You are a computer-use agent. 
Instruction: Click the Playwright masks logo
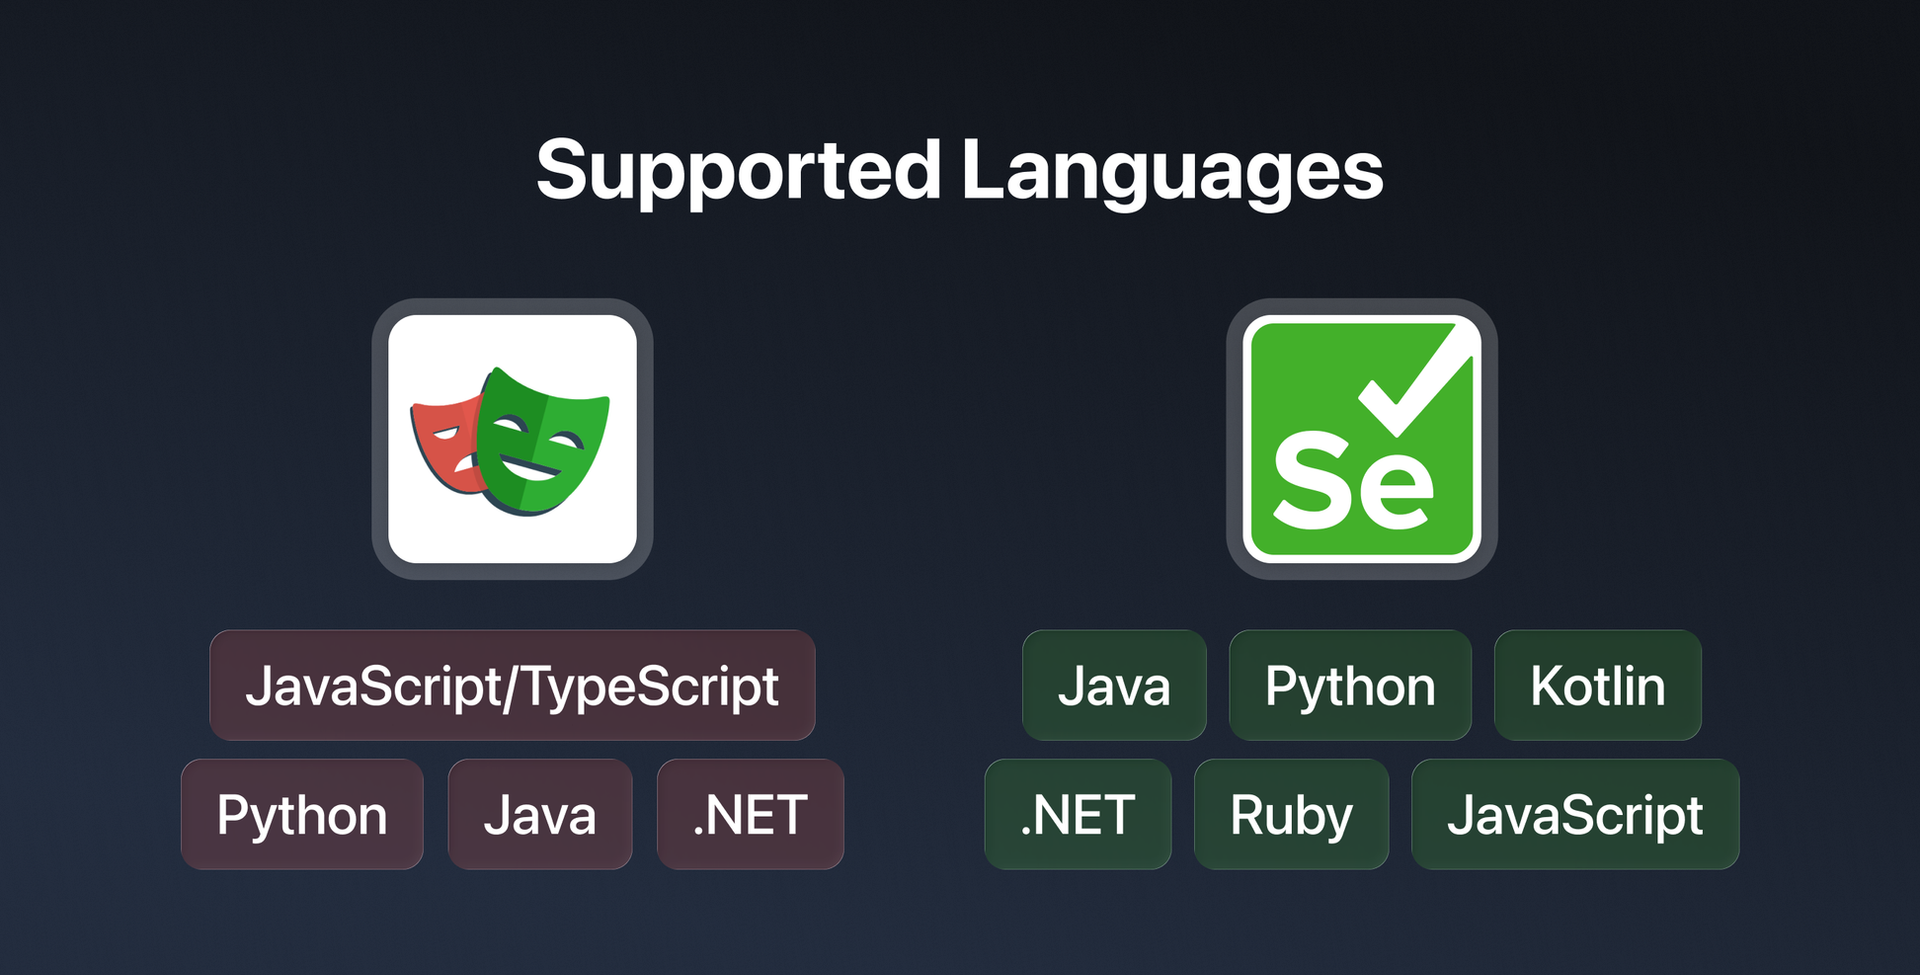(512, 438)
